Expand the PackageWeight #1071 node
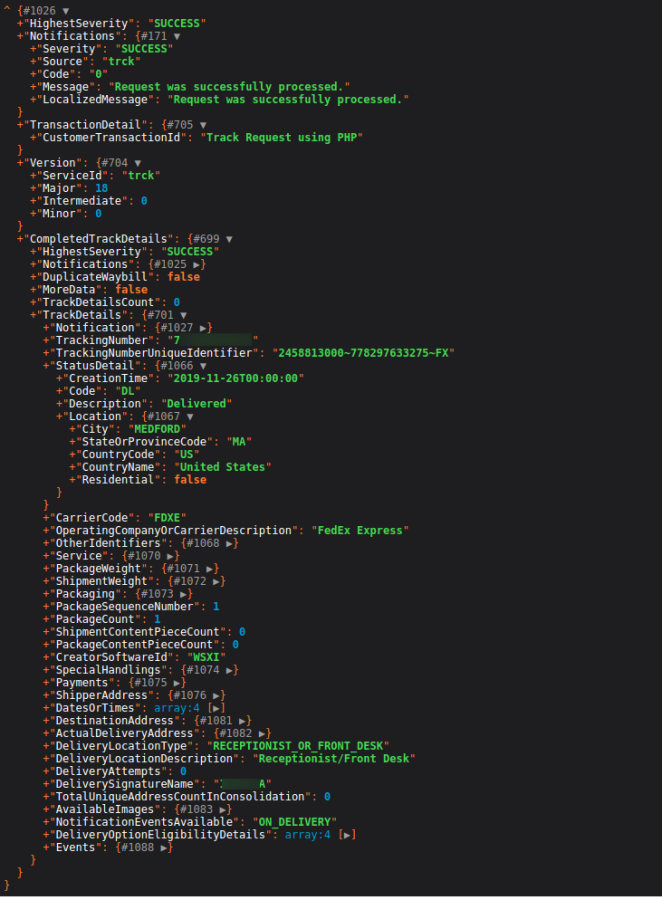 click(x=218, y=568)
